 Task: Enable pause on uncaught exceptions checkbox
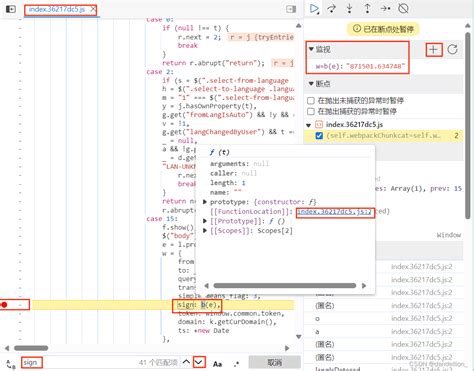pos(311,100)
